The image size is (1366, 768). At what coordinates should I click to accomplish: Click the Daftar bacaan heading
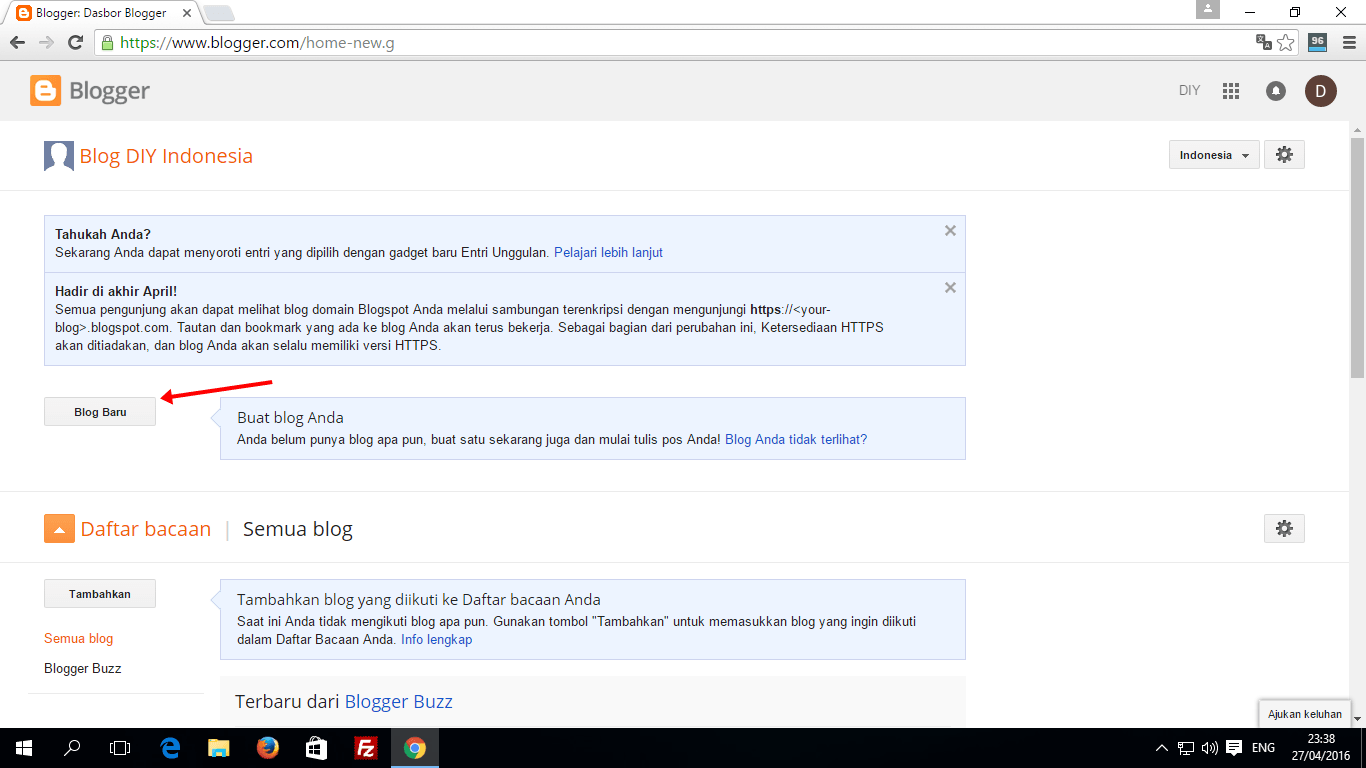point(146,529)
